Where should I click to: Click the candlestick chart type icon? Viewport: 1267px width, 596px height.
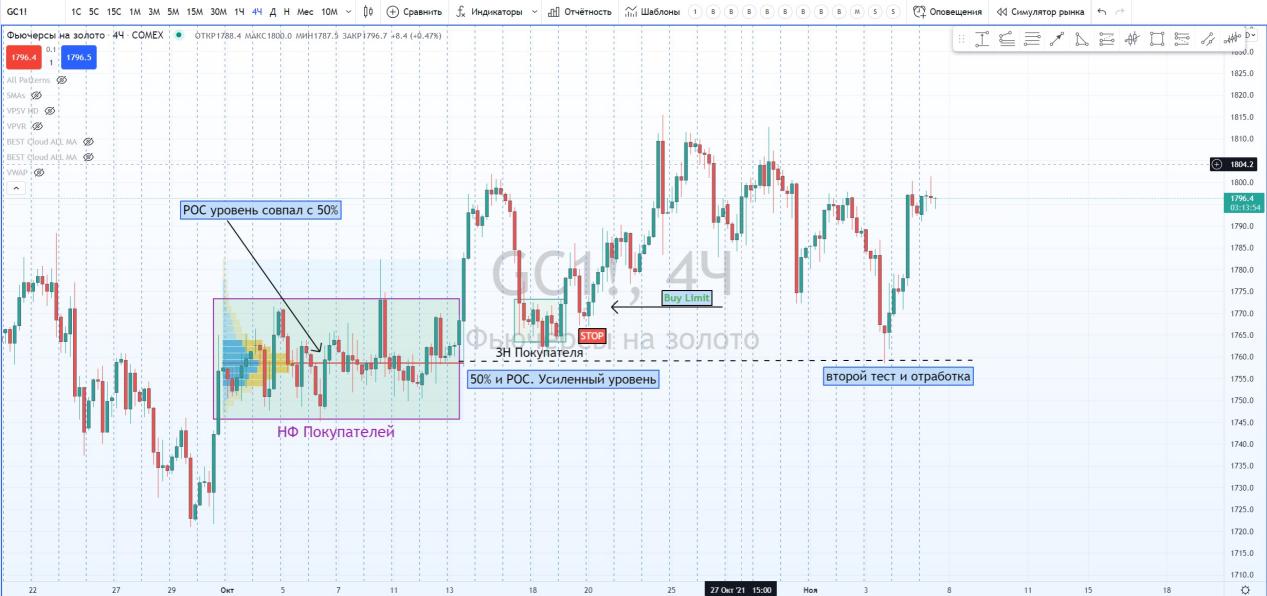[368, 12]
